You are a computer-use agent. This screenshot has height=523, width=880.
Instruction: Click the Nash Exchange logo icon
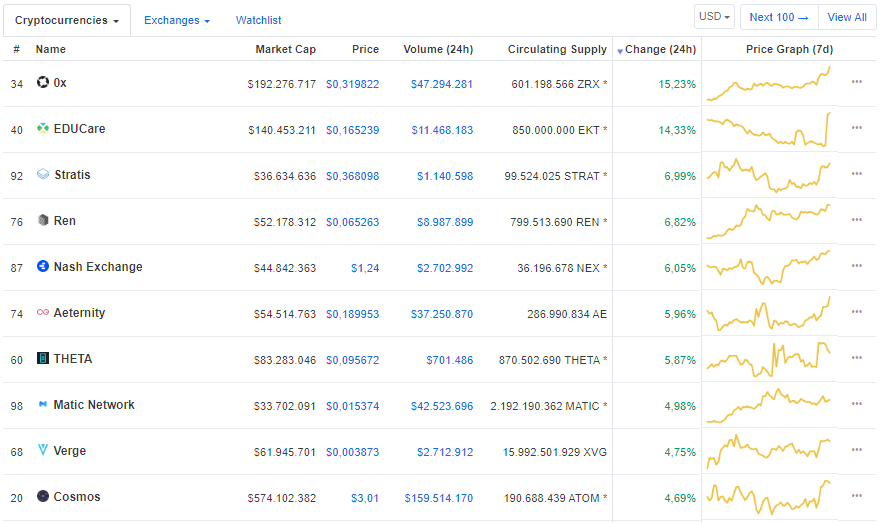[x=43, y=267]
